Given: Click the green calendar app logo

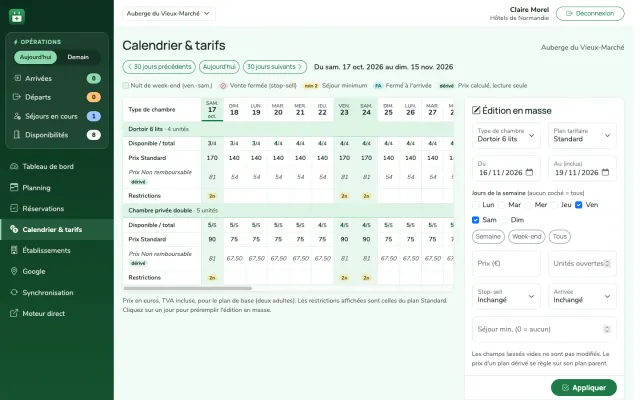Looking at the screenshot, I should click(17, 17).
